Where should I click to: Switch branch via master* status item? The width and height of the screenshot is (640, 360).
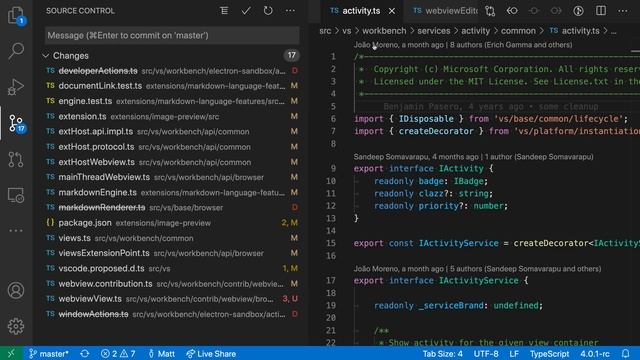pyautogui.click(x=49, y=353)
